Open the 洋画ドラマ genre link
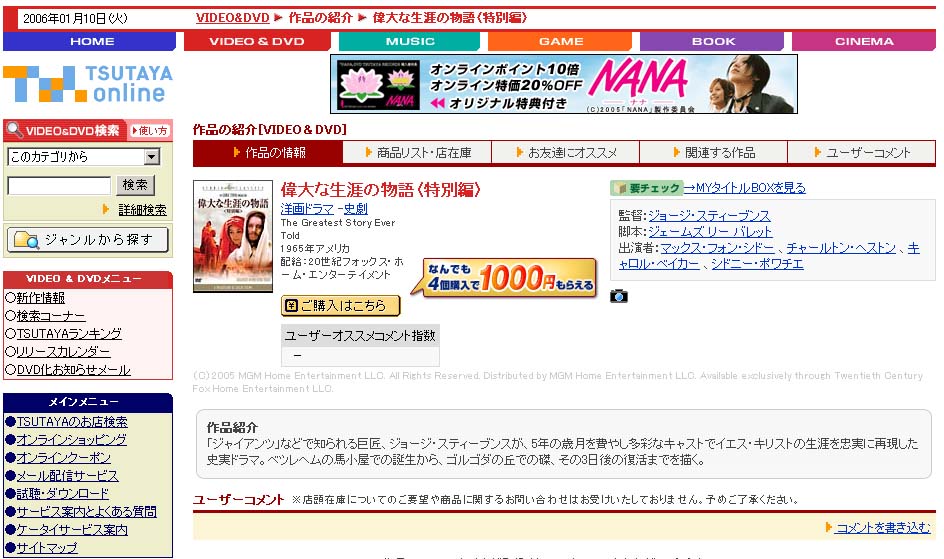Image resolution: width=944 pixels, height=559 pixels. click(307, 209)
